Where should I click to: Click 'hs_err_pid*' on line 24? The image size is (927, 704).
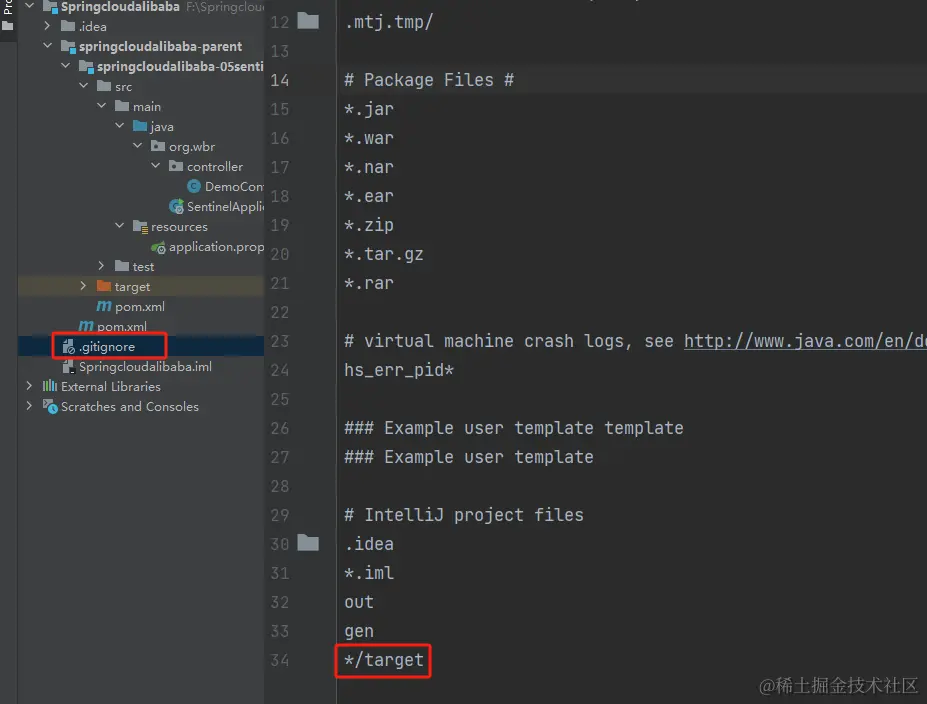(399, 370)
